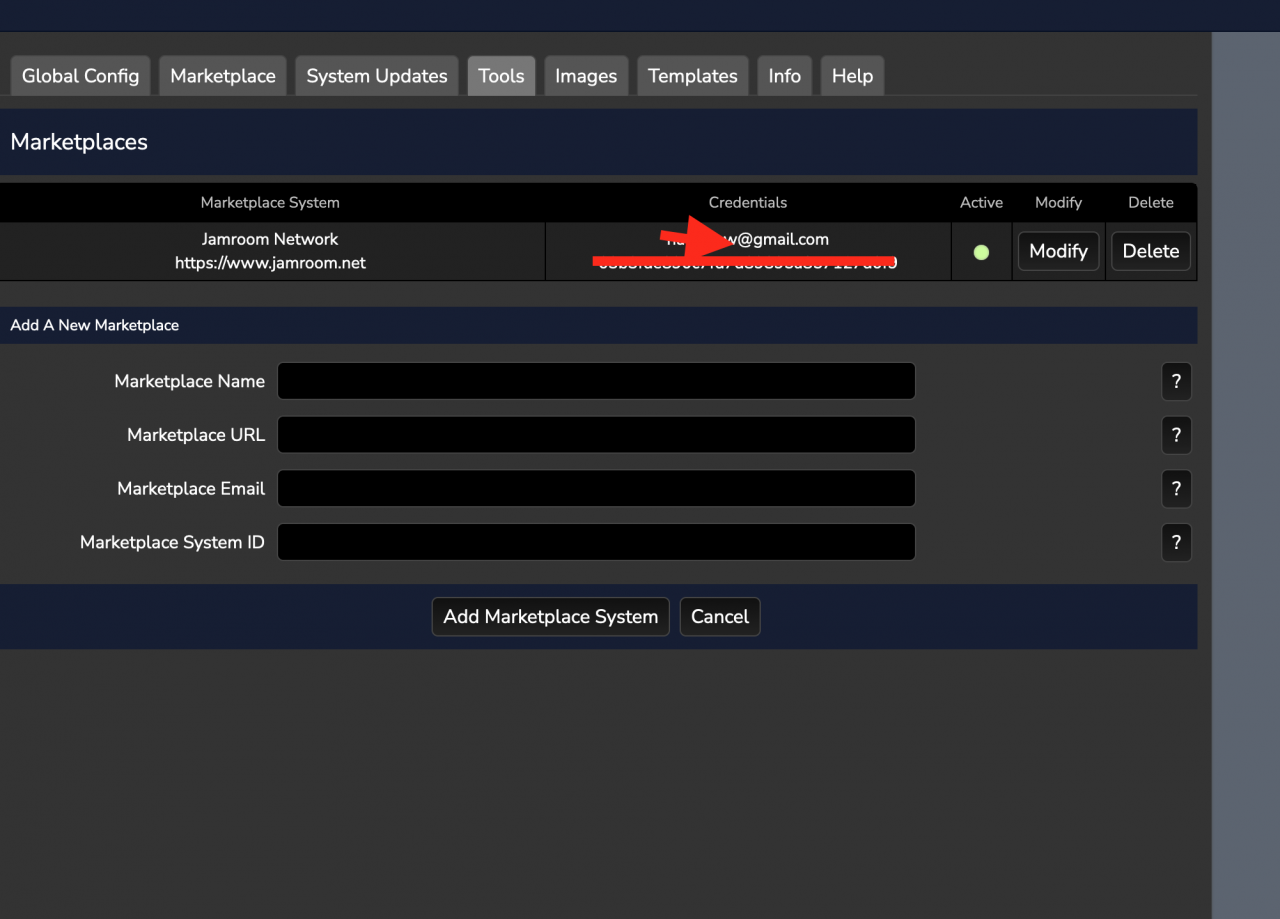Go to the System Updates tab
1280x919 pixels.
[x=376, y=76]
